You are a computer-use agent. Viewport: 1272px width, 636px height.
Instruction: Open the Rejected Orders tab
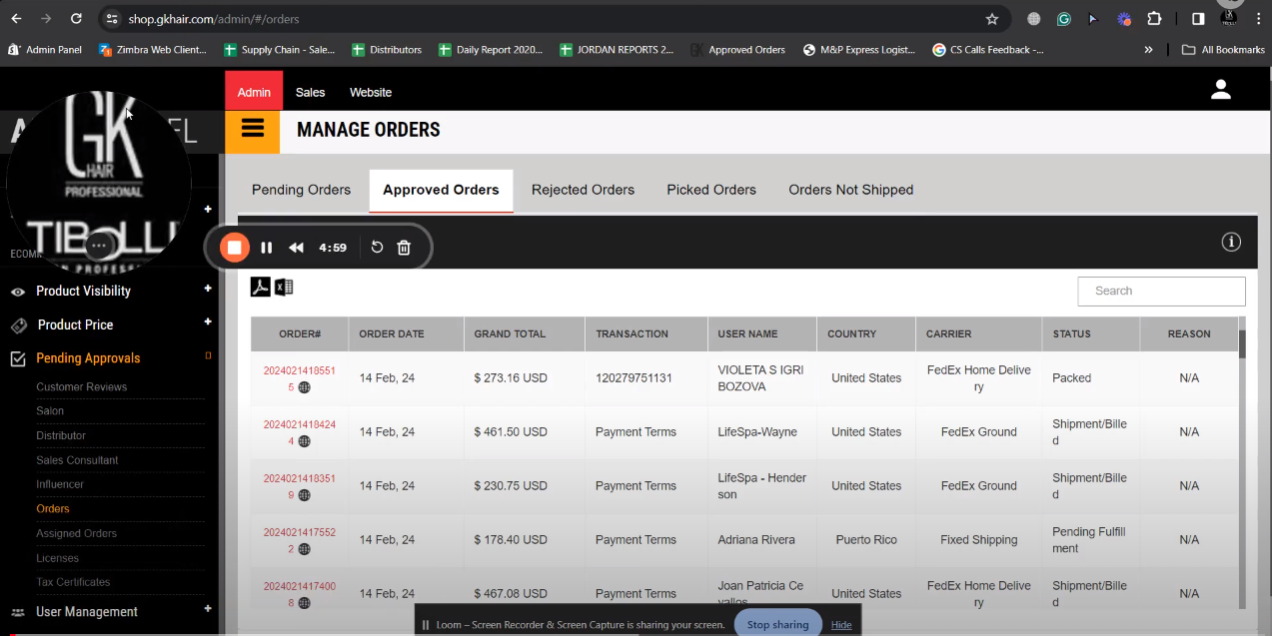583,190
